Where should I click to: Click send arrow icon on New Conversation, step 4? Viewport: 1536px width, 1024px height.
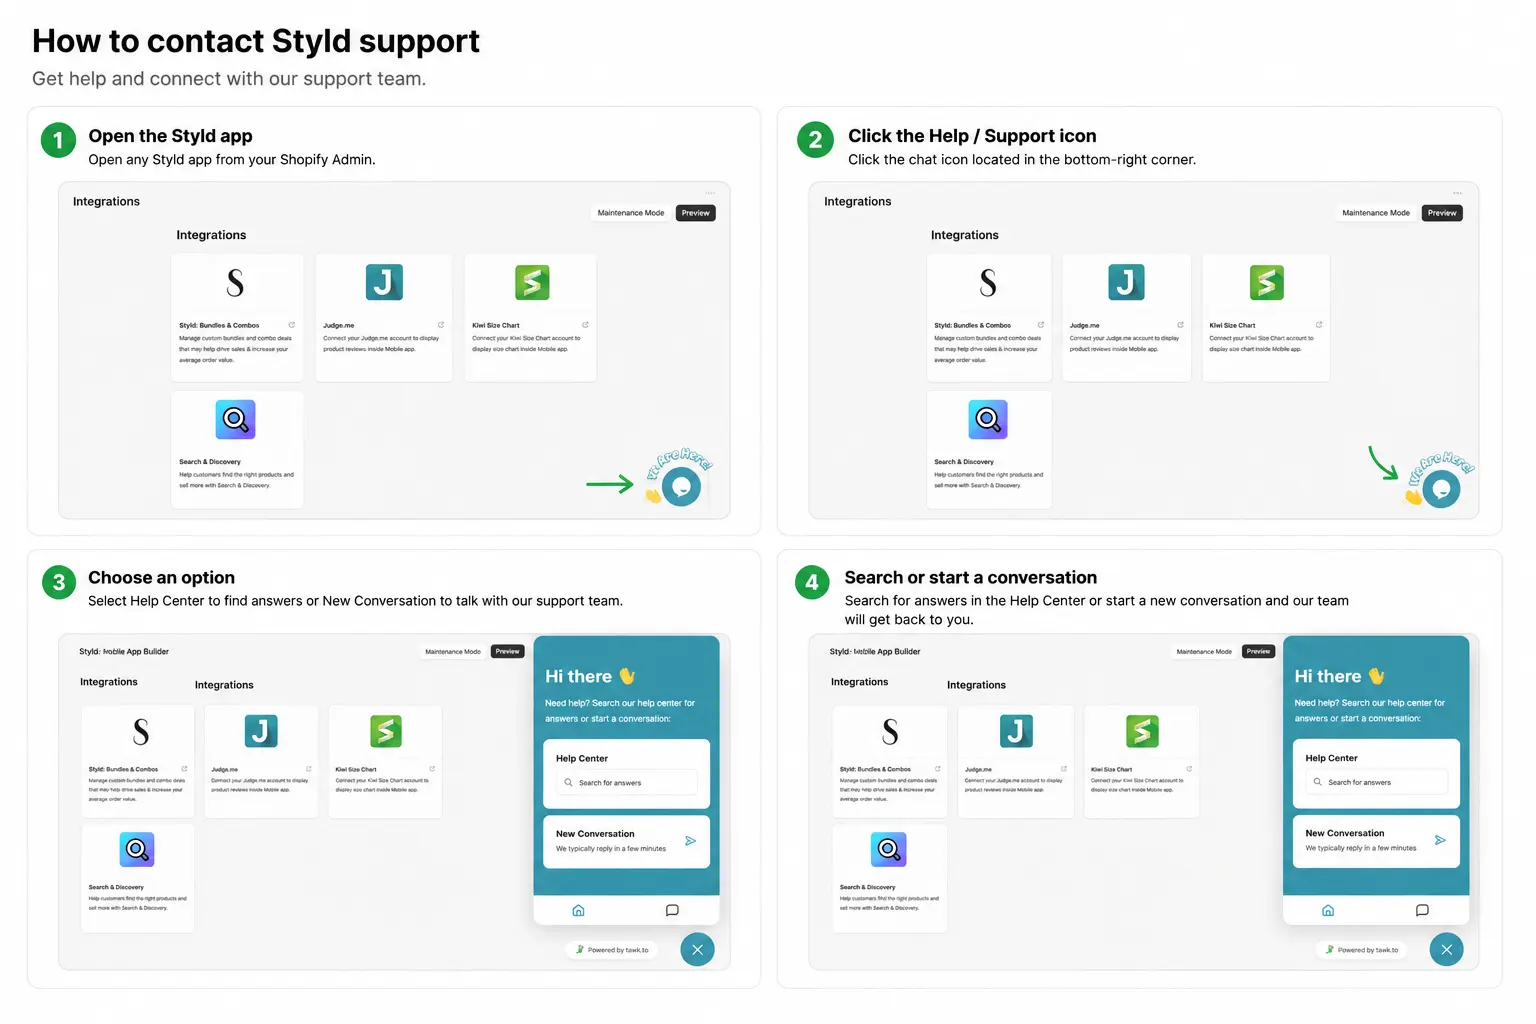(x=1440, y=840)
